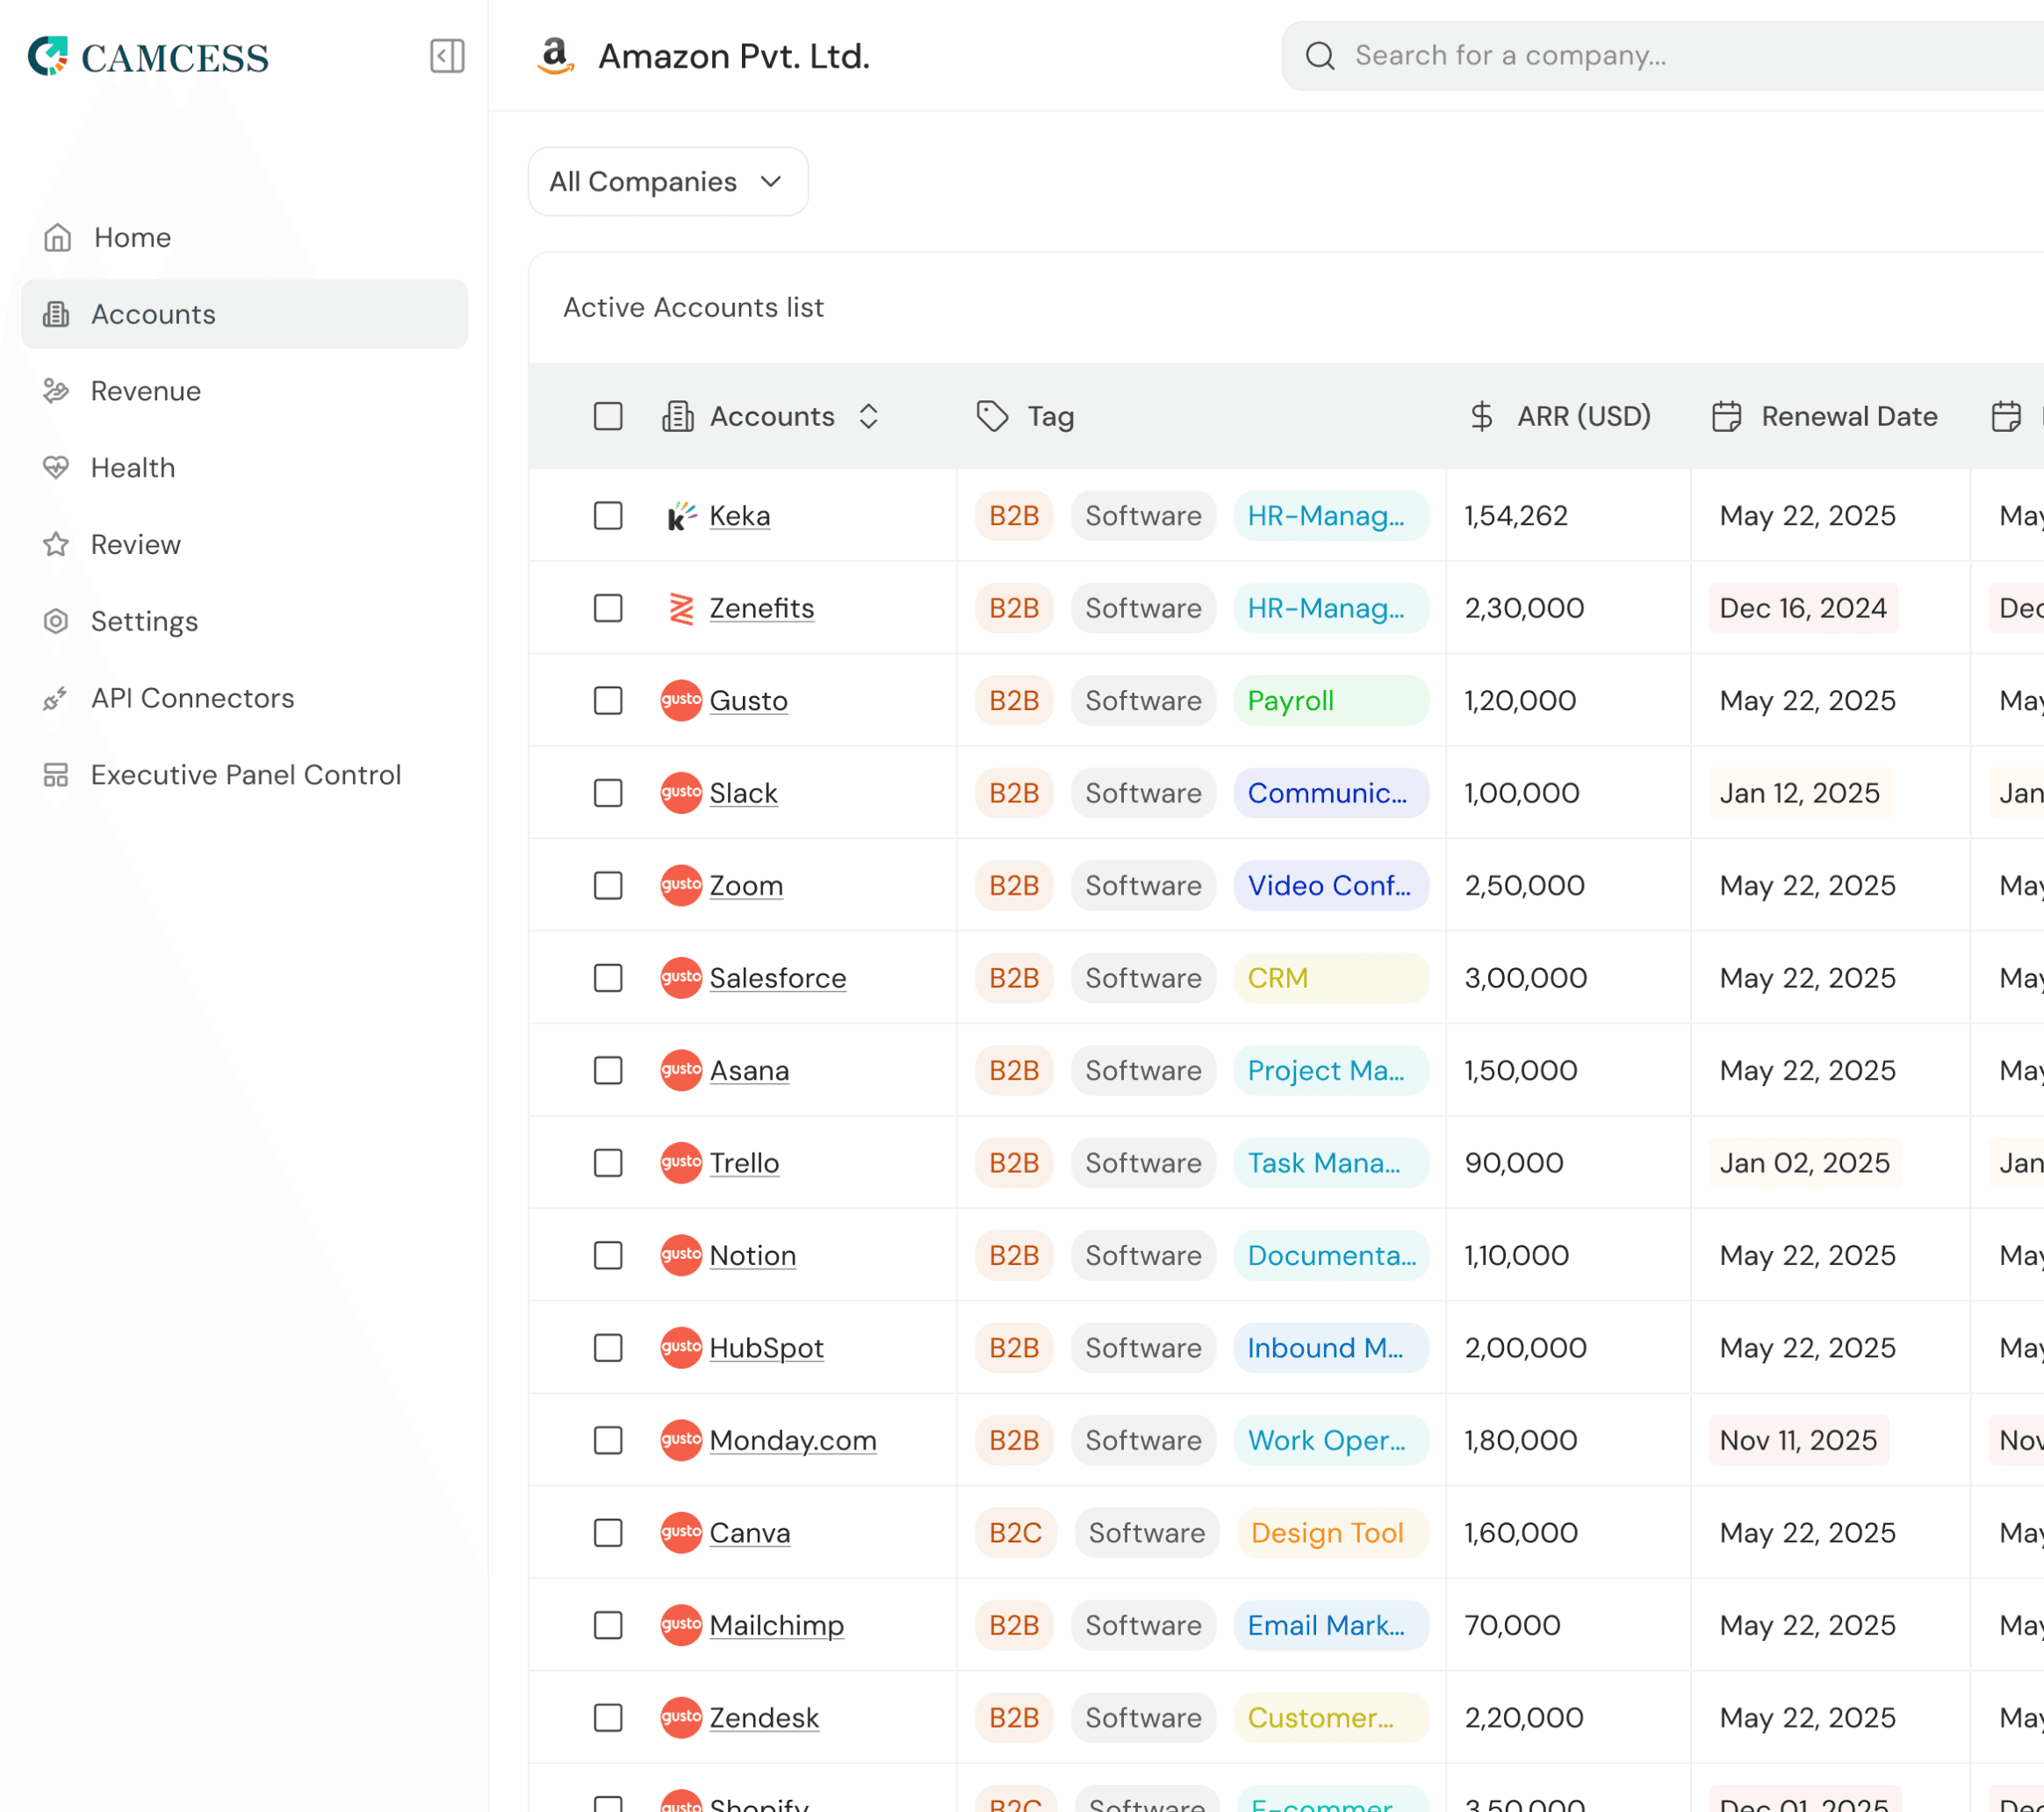This screenshot has height=1812, width=2044.
Task: Click the Renewal Date calendar icon
Action: click(1726, 416)
